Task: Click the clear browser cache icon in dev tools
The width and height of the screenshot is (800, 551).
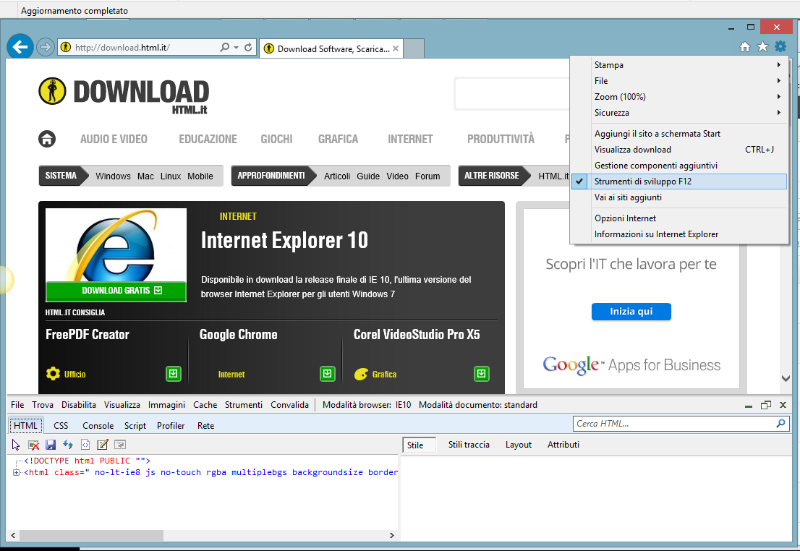Action: 33,444
